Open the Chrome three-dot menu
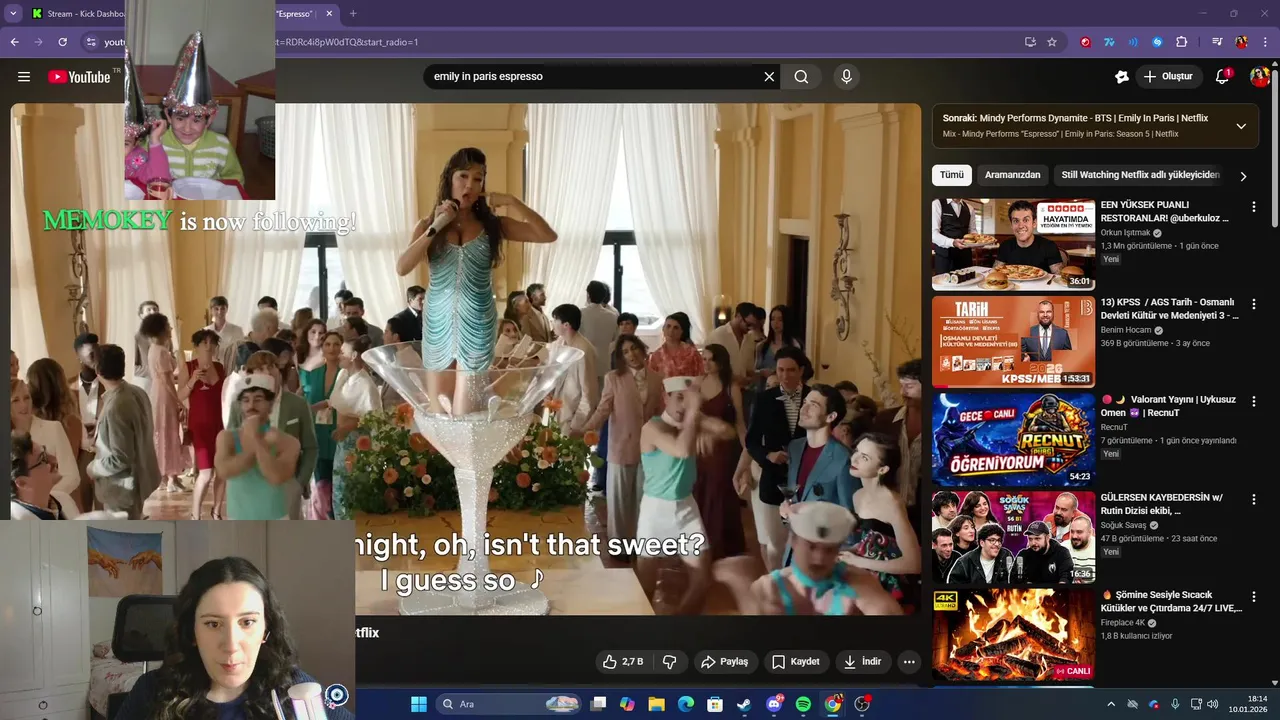1280x720 pixels. [x=1265, y=42]
